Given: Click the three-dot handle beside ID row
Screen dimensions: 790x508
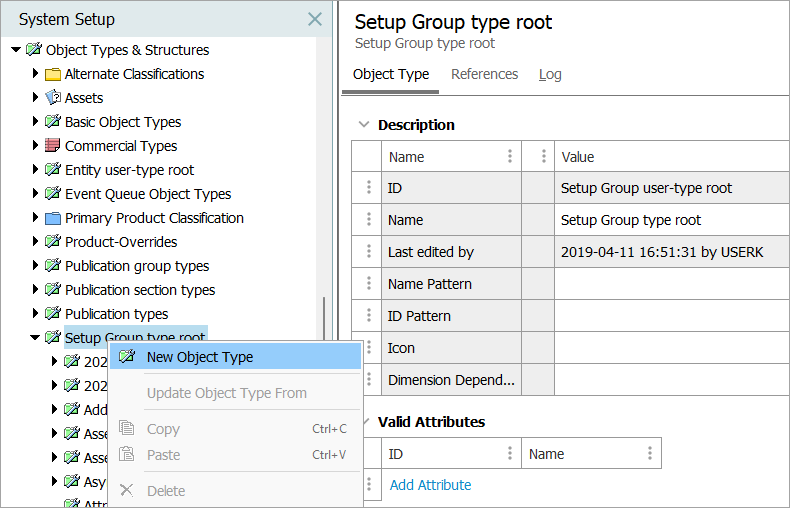Looking at the screenshot, I should click(368, 188).
